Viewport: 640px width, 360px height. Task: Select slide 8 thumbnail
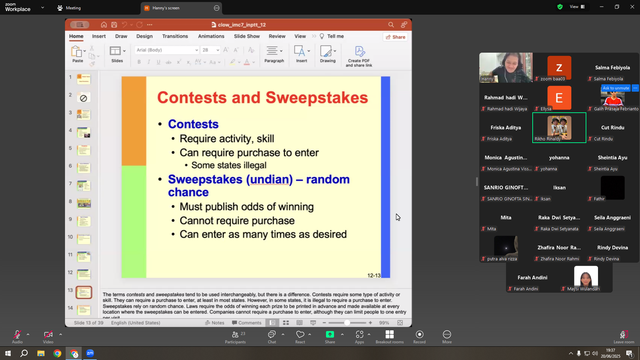pyautogui.click(x=84, y=203)
